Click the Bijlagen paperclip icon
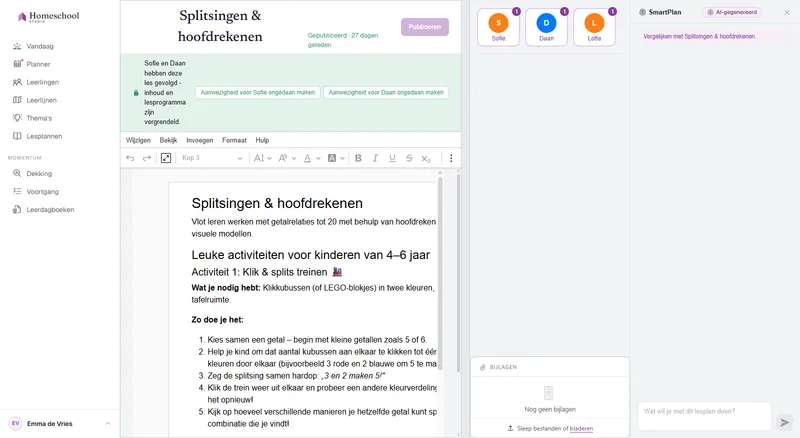Screen dimensions: 800x438 [x=483, y=367]
